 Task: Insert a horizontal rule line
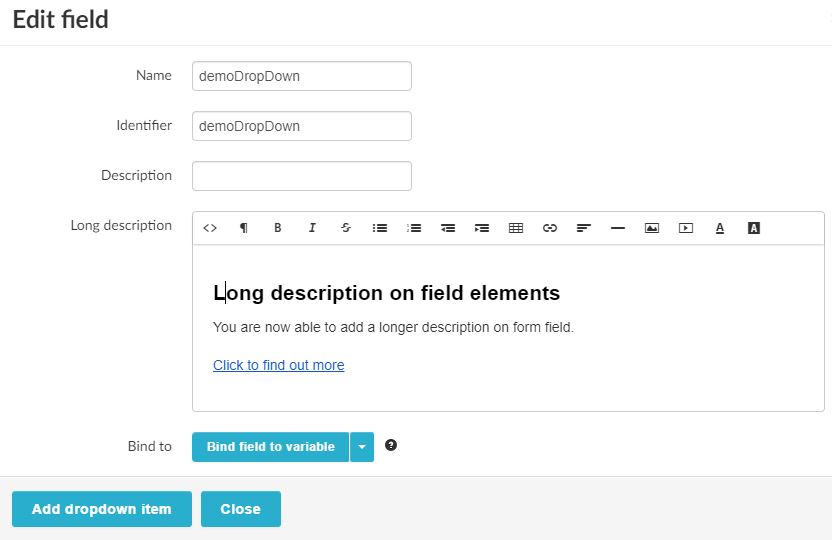[618, 228]
